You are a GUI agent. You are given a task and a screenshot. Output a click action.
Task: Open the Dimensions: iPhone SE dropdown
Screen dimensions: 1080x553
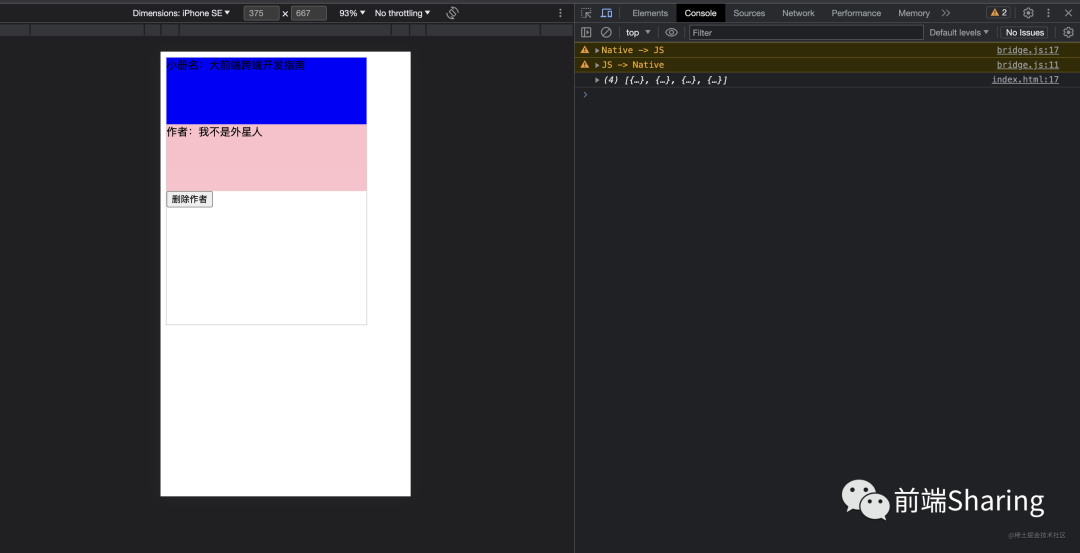pyautogui.click(x=181, y=13)
